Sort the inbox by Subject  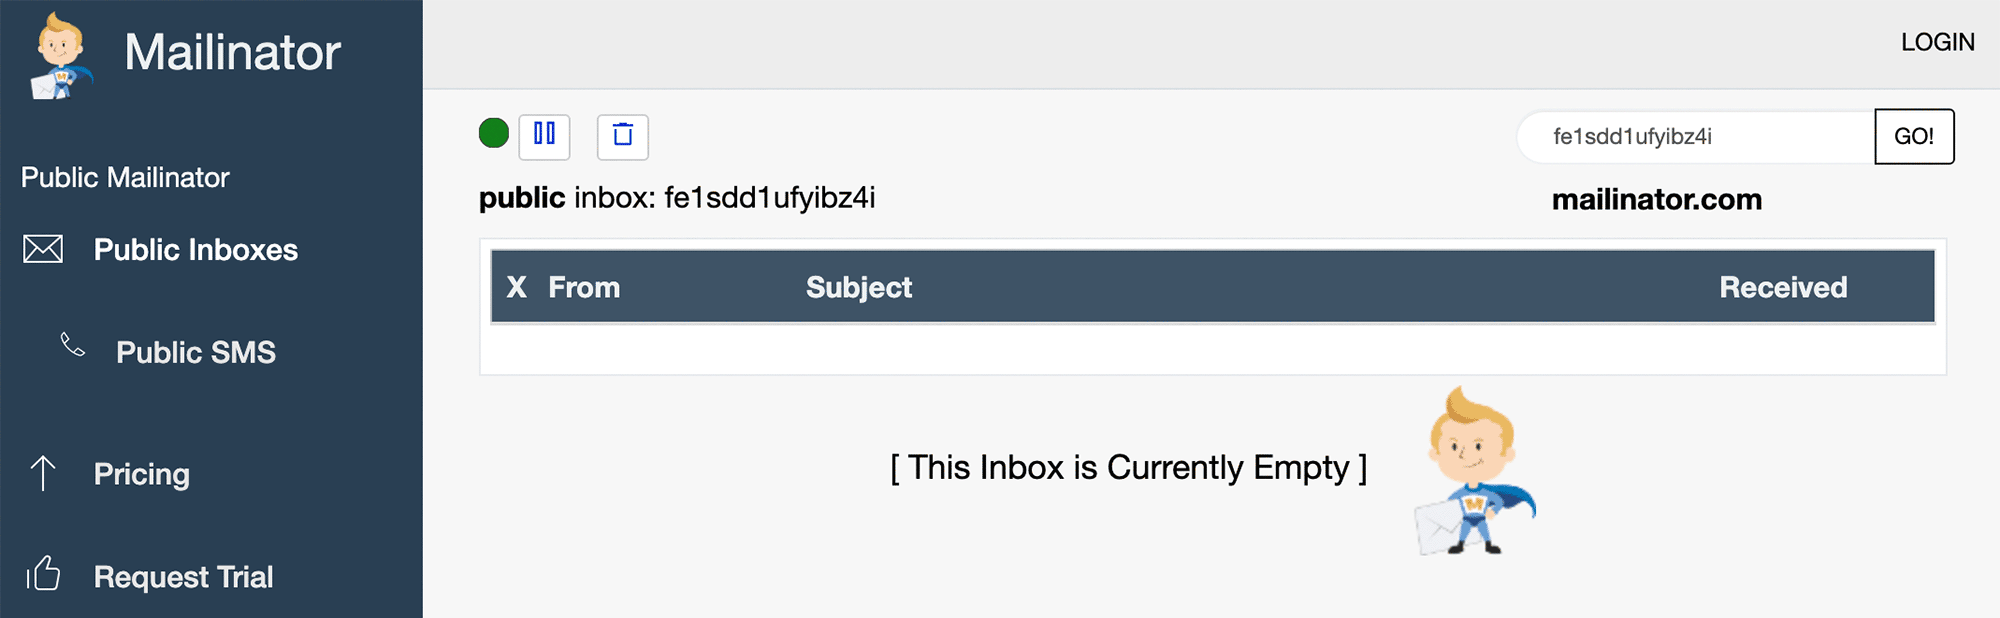pyautogui.click(x=858, y=288)
